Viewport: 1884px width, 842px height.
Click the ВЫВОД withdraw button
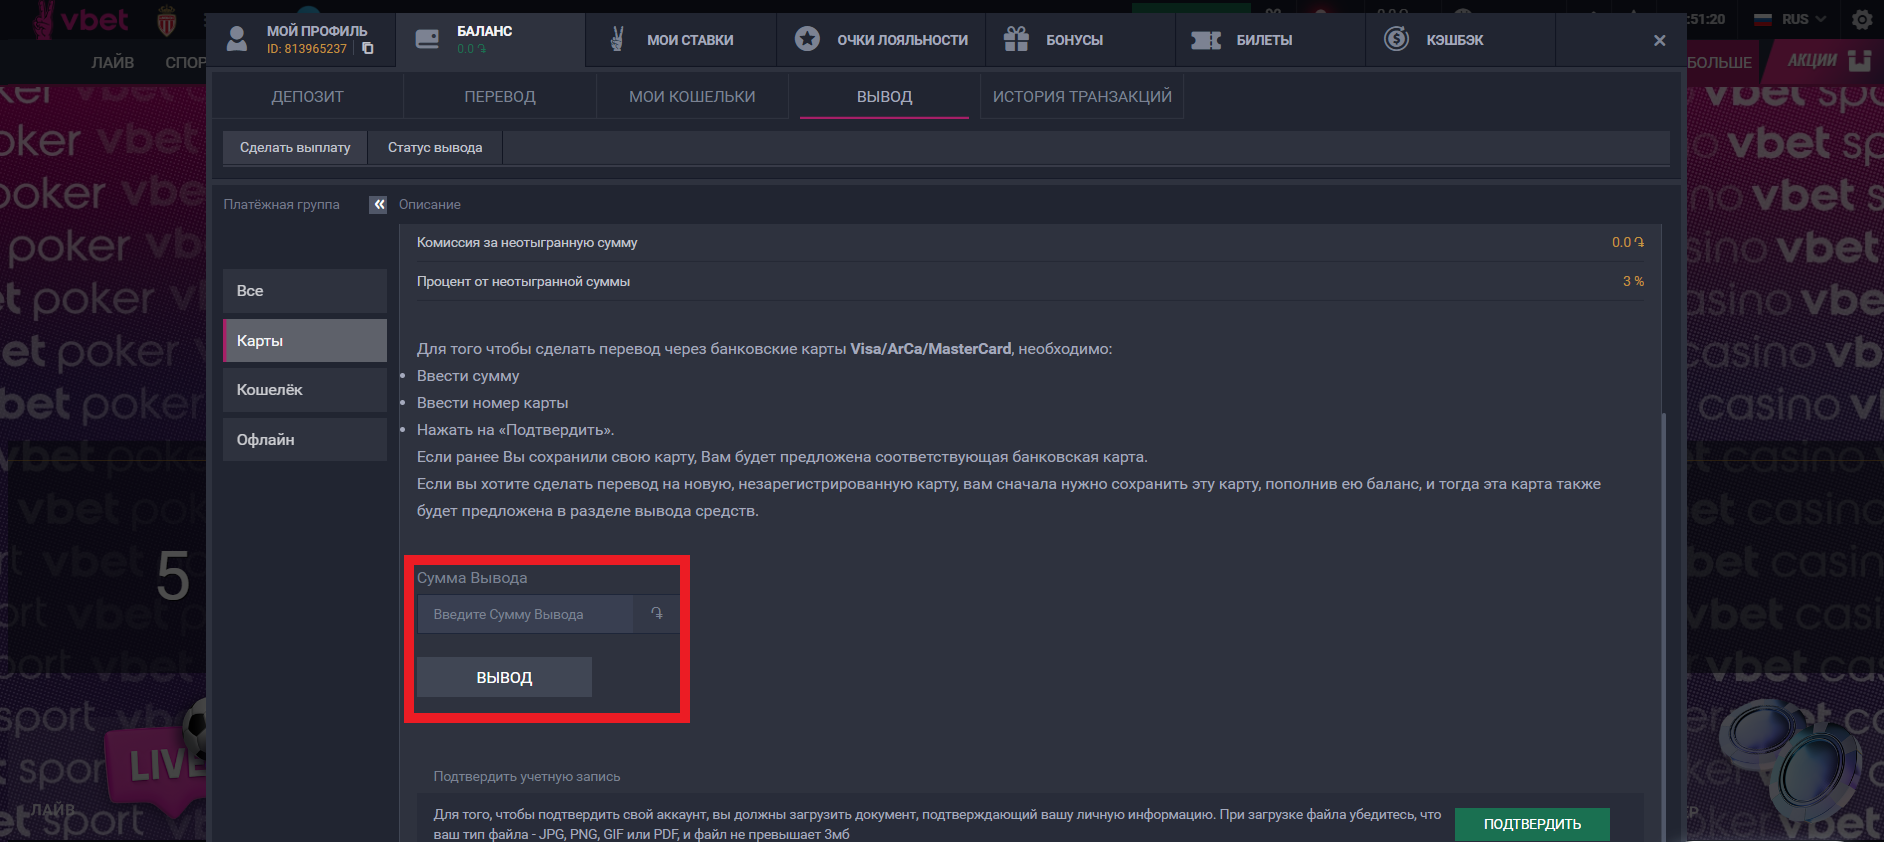coord(504,677)
